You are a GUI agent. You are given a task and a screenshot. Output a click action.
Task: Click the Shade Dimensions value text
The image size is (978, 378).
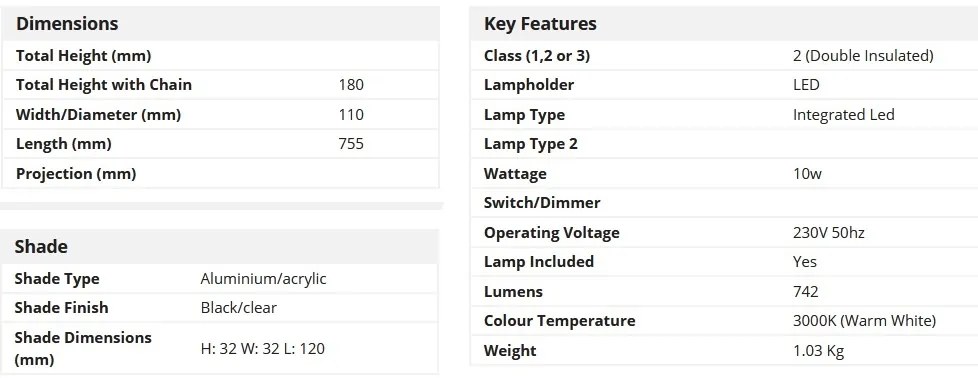(263, 349)
